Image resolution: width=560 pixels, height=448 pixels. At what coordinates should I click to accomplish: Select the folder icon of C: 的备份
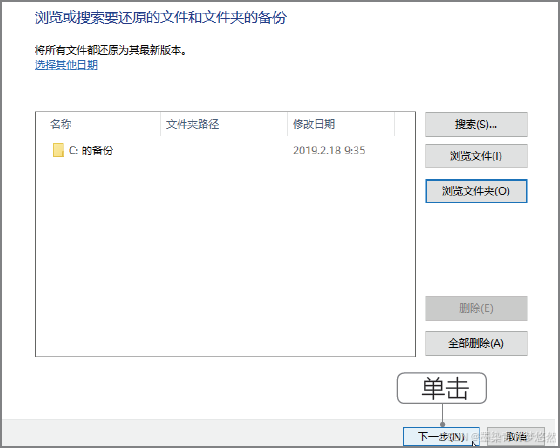coord(58,150)
